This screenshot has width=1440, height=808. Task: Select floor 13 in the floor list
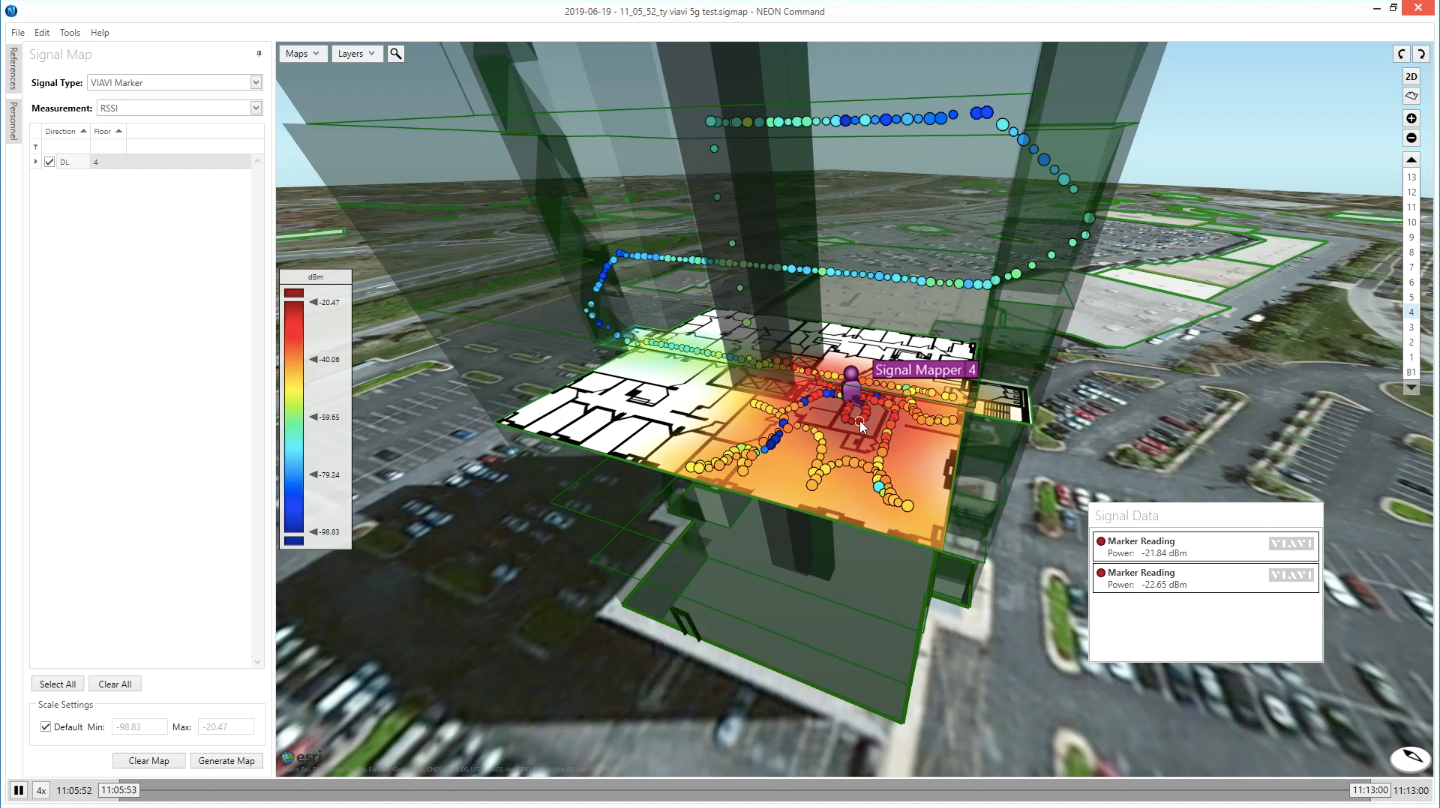(x=1411, y=177)
